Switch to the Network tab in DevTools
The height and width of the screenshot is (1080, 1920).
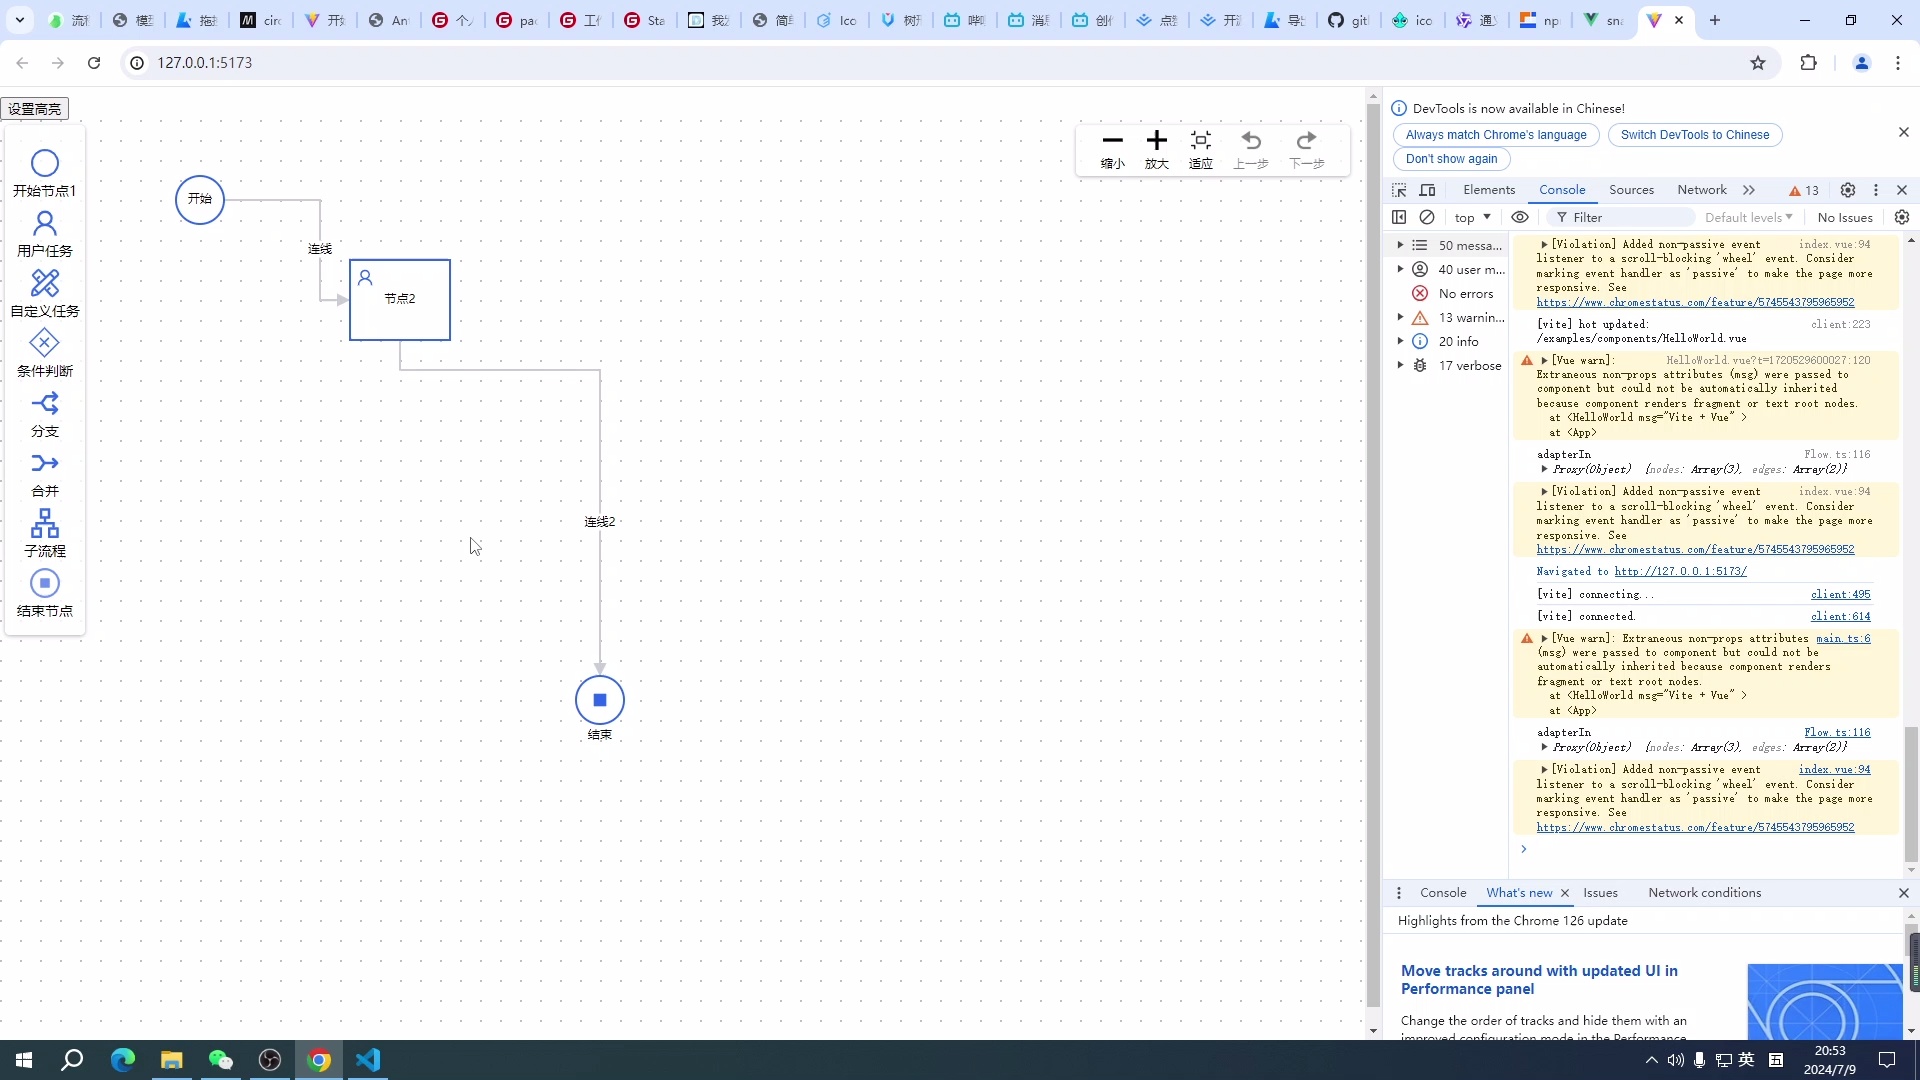(x=1701, y=190)
